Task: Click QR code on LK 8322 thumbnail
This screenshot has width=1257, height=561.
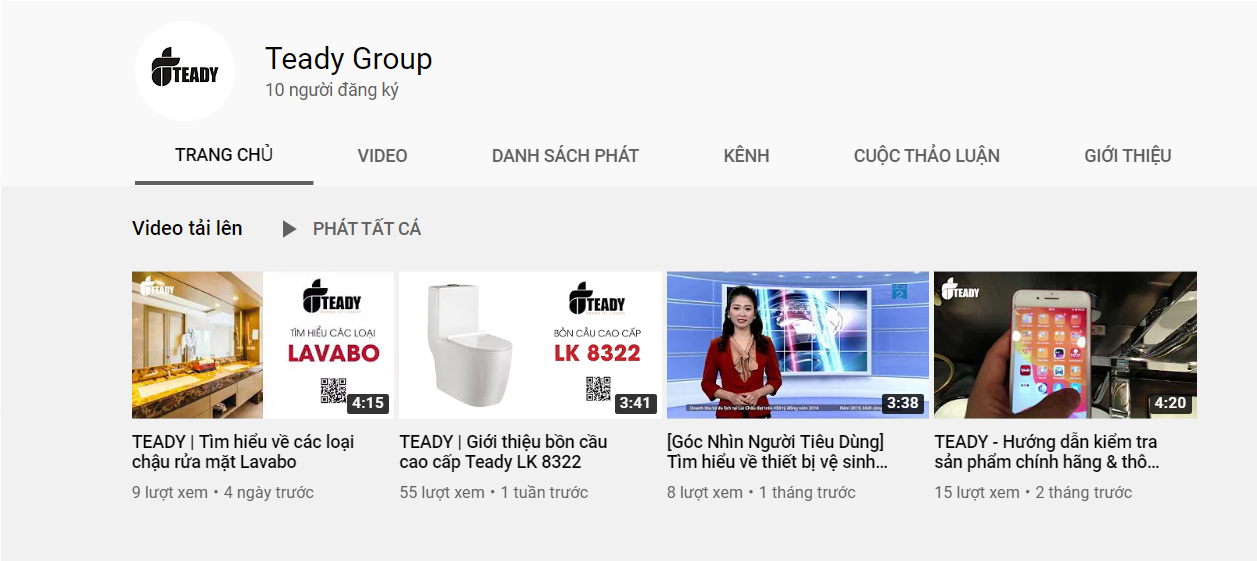Action: (598, 389)
